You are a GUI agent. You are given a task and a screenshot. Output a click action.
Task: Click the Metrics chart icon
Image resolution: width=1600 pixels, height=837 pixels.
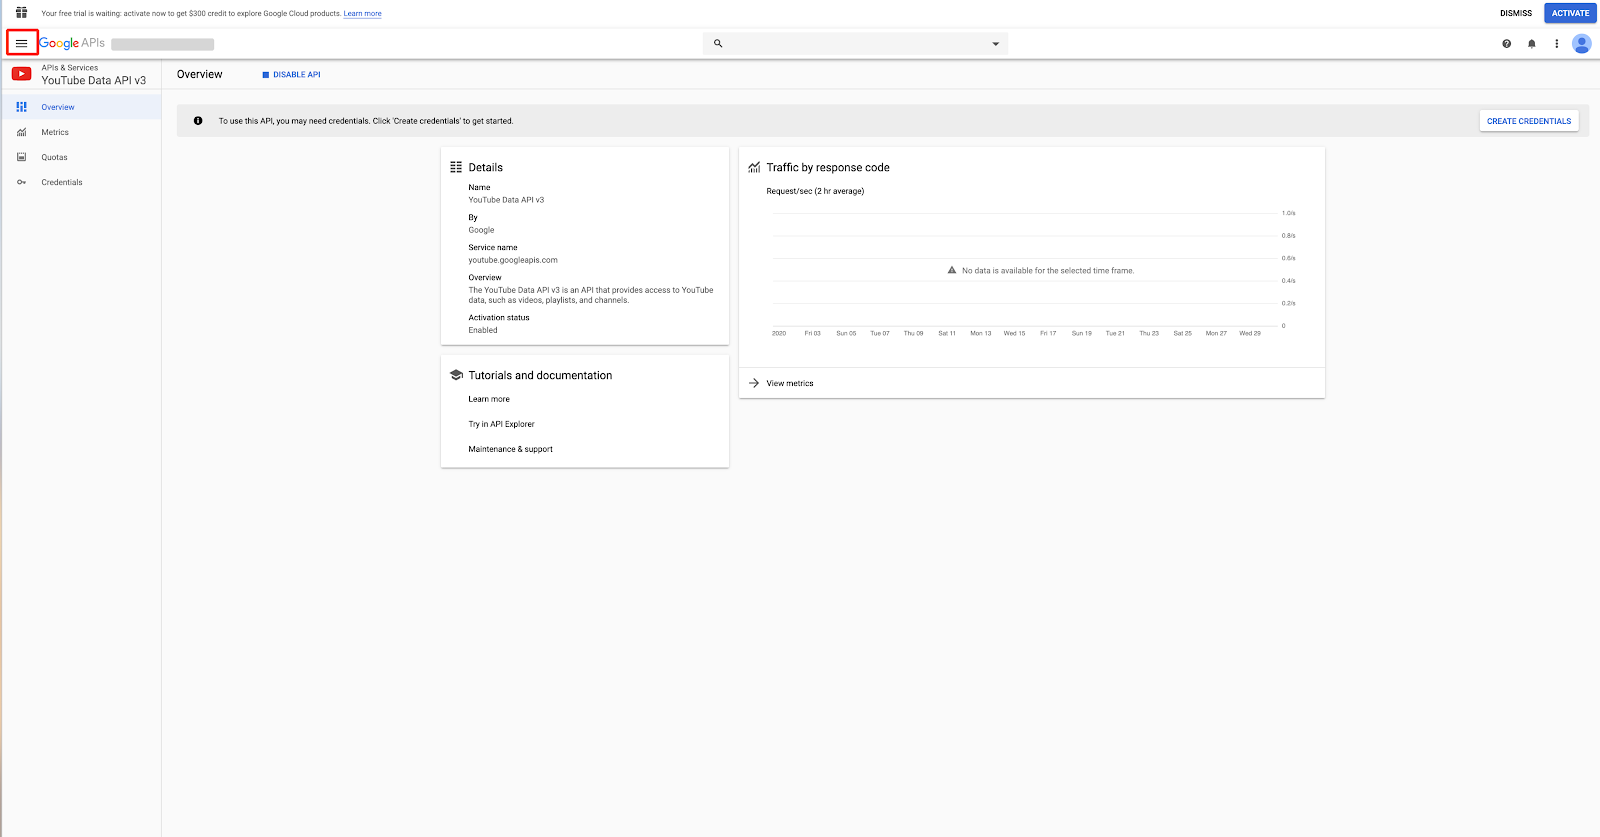click(x=22, y=132)
